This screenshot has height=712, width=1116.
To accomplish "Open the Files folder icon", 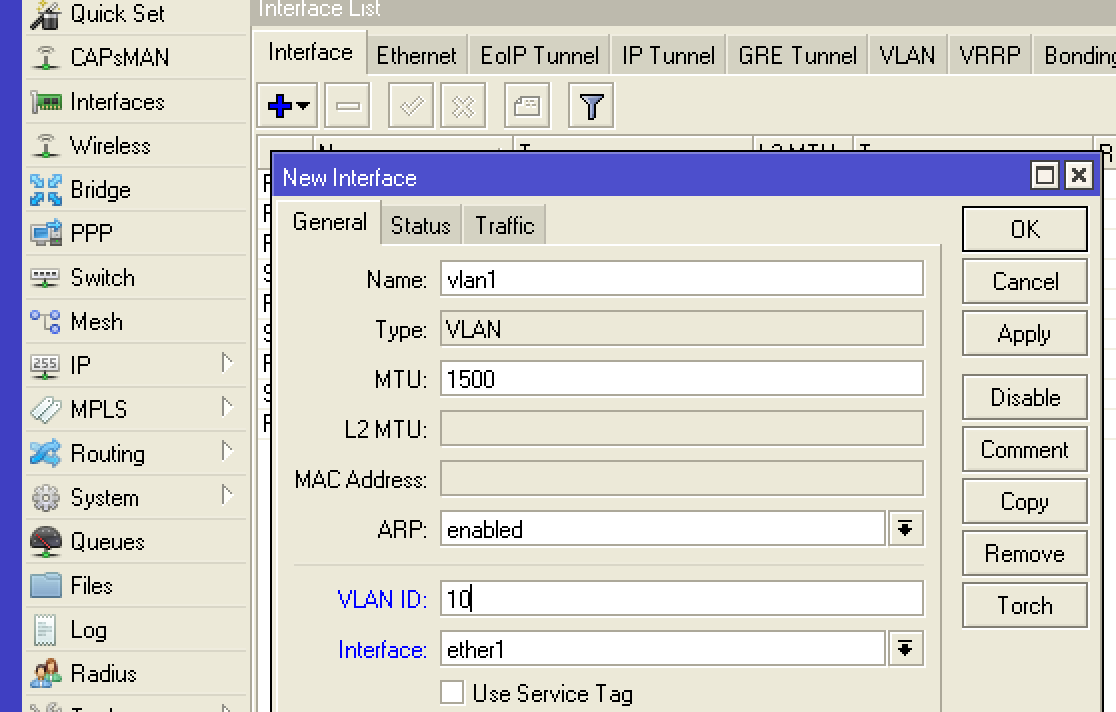I will pyautogui.click(x=46, y=586).
